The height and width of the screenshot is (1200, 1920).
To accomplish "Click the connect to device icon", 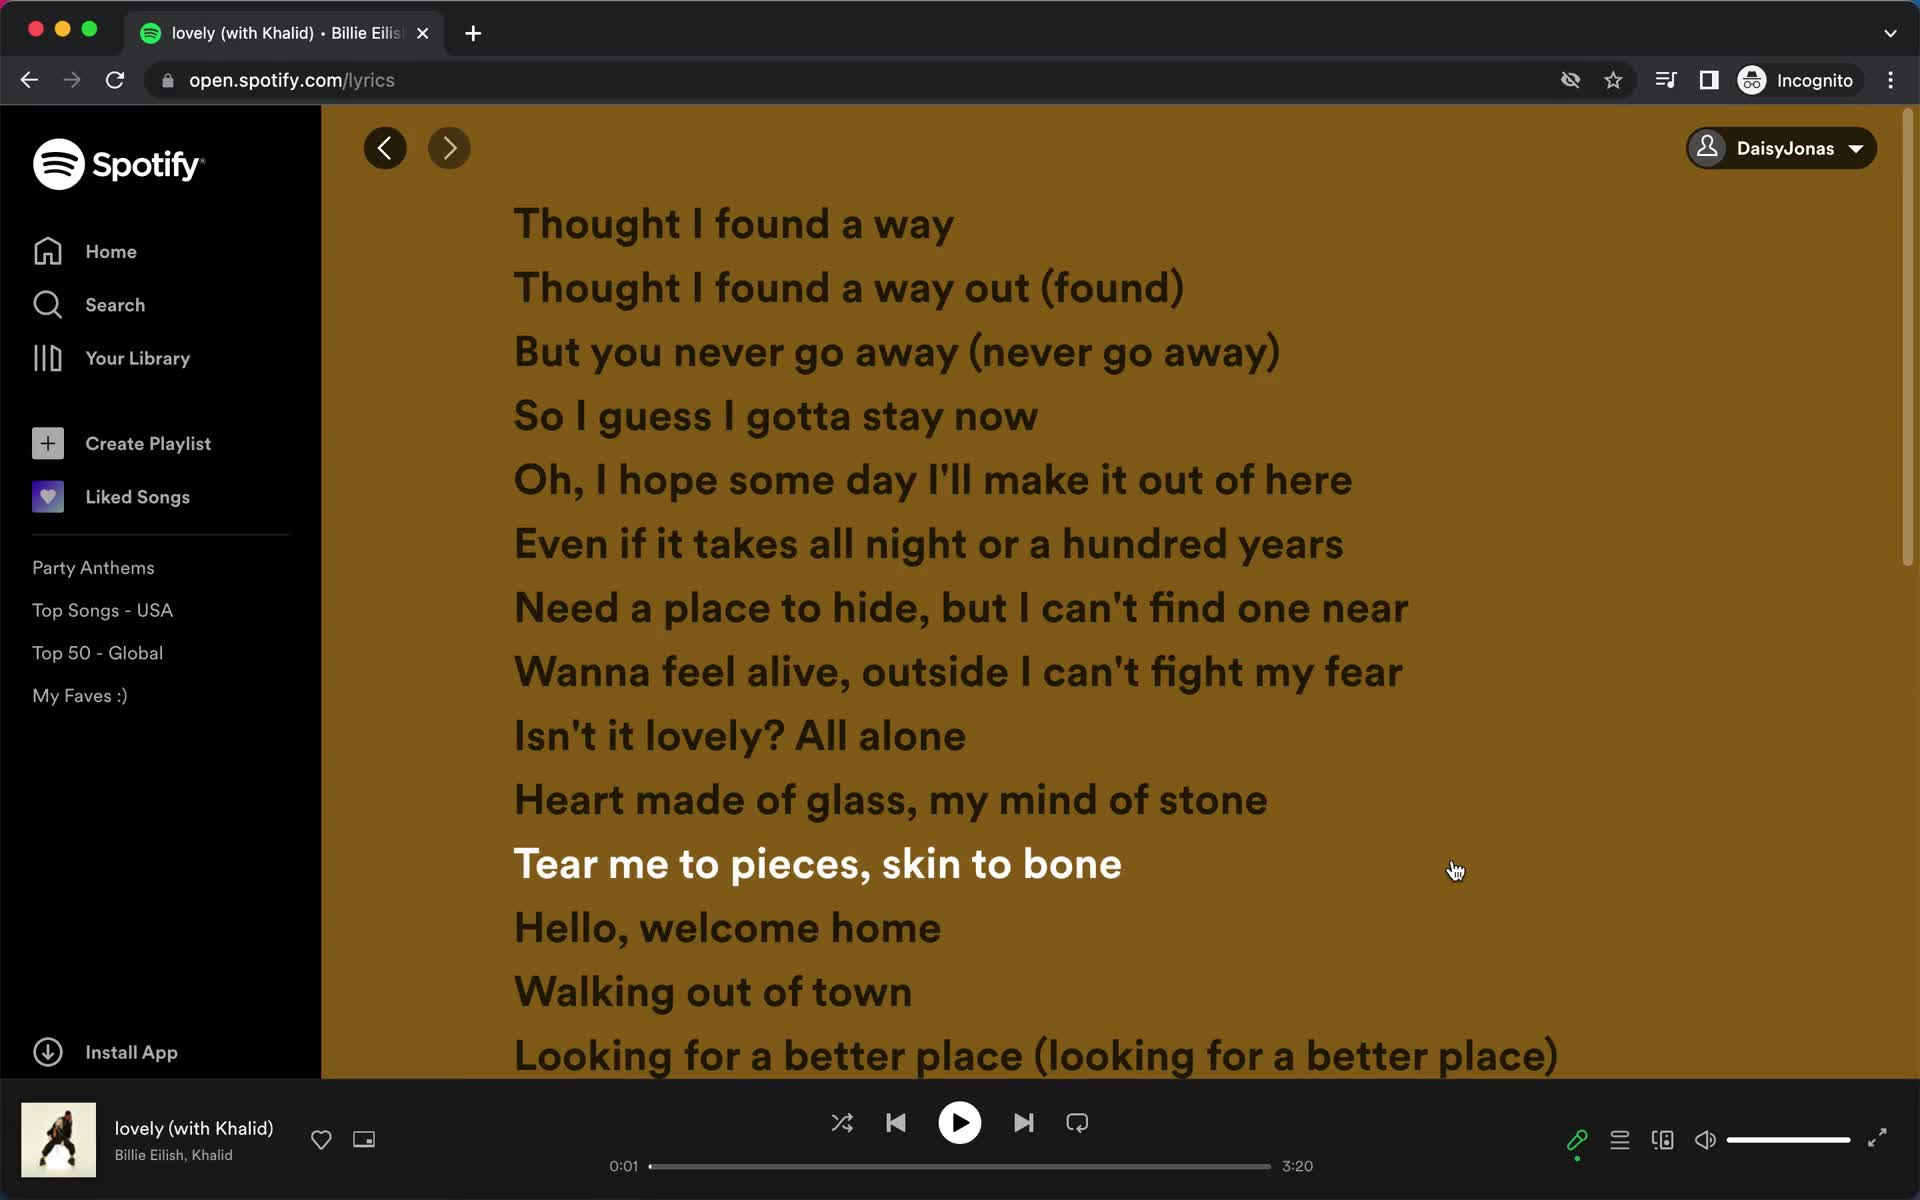I will point(1662,1139).
